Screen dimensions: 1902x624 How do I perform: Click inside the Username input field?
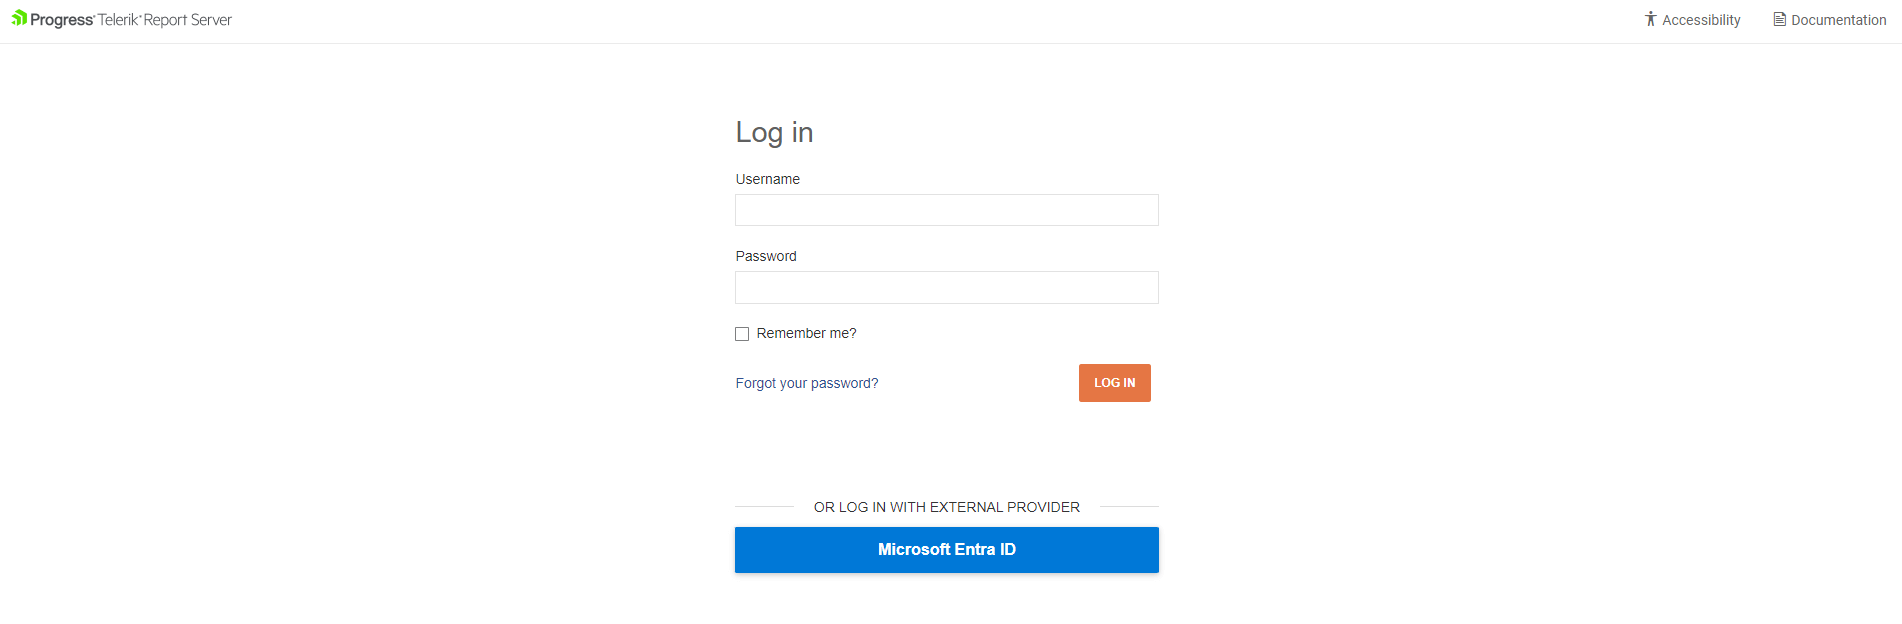(x=946, y=210)
